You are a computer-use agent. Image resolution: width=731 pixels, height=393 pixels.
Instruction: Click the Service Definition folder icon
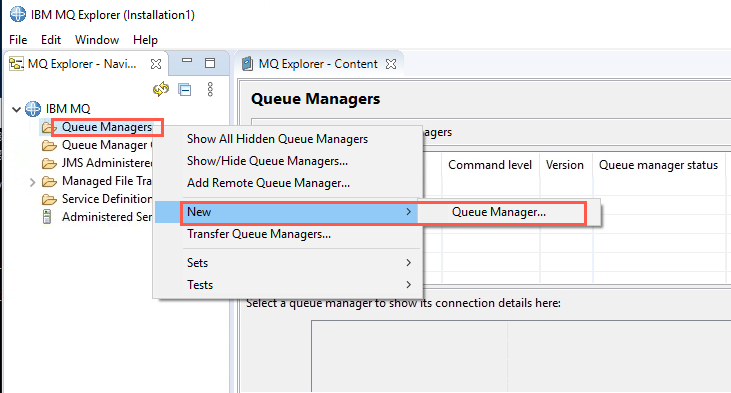pyautogui.click(x=49, y=199)
